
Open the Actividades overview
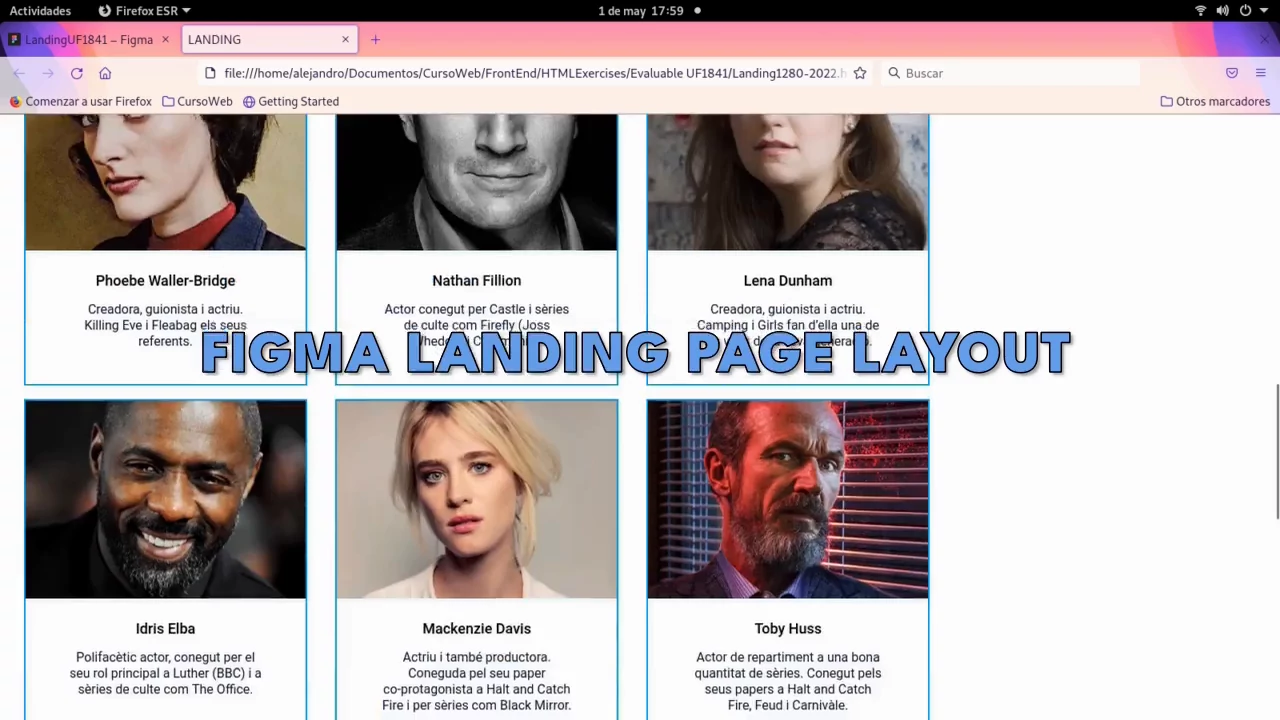point(40,11)
